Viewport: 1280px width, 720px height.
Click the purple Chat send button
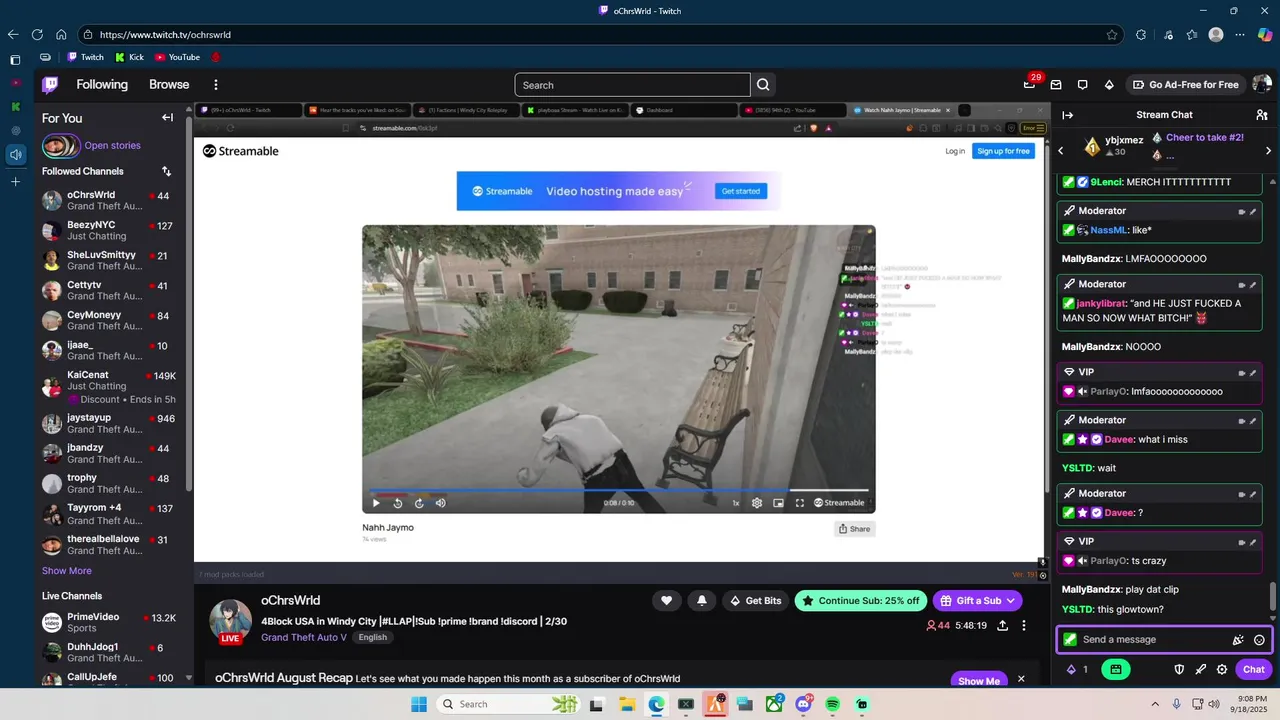tap(1253, 669)
